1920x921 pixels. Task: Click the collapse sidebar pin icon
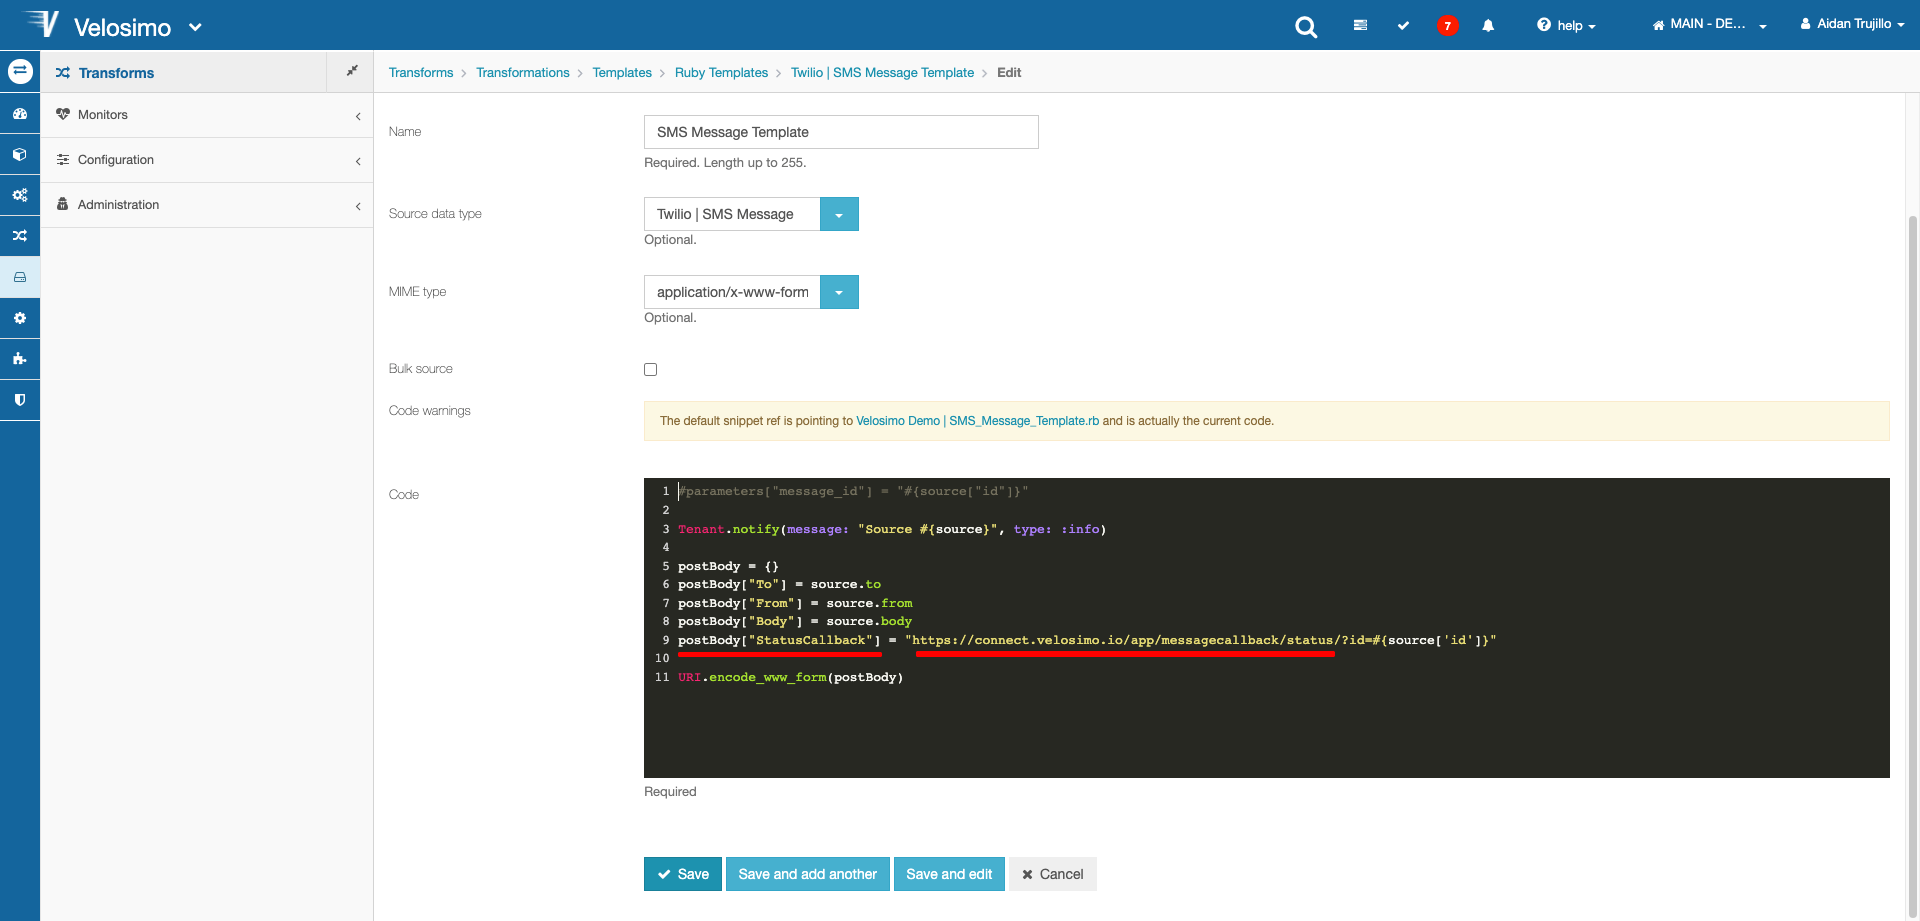352,71
